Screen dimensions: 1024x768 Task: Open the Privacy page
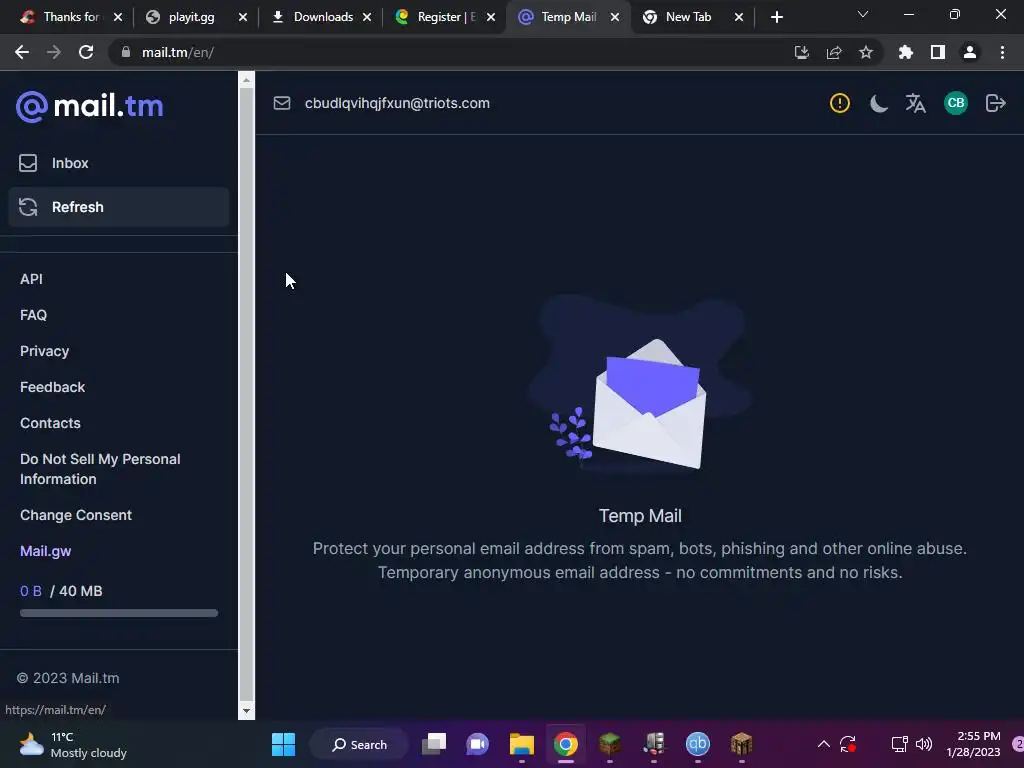[x=44, y=351]
